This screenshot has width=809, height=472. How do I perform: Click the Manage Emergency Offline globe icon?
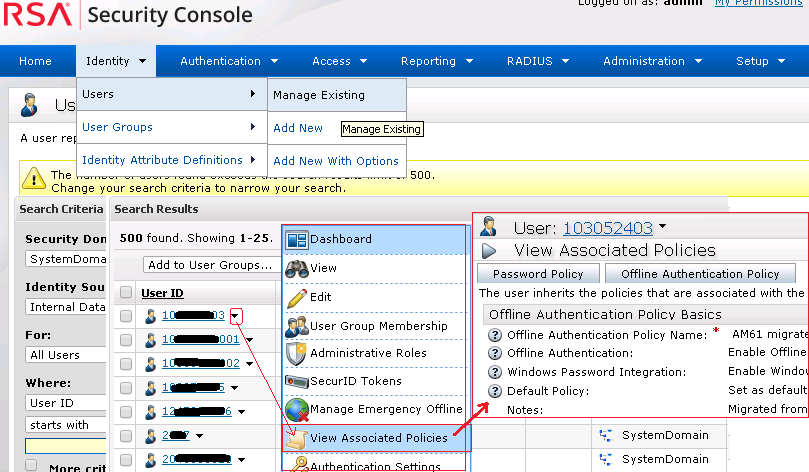pos(297,409)
